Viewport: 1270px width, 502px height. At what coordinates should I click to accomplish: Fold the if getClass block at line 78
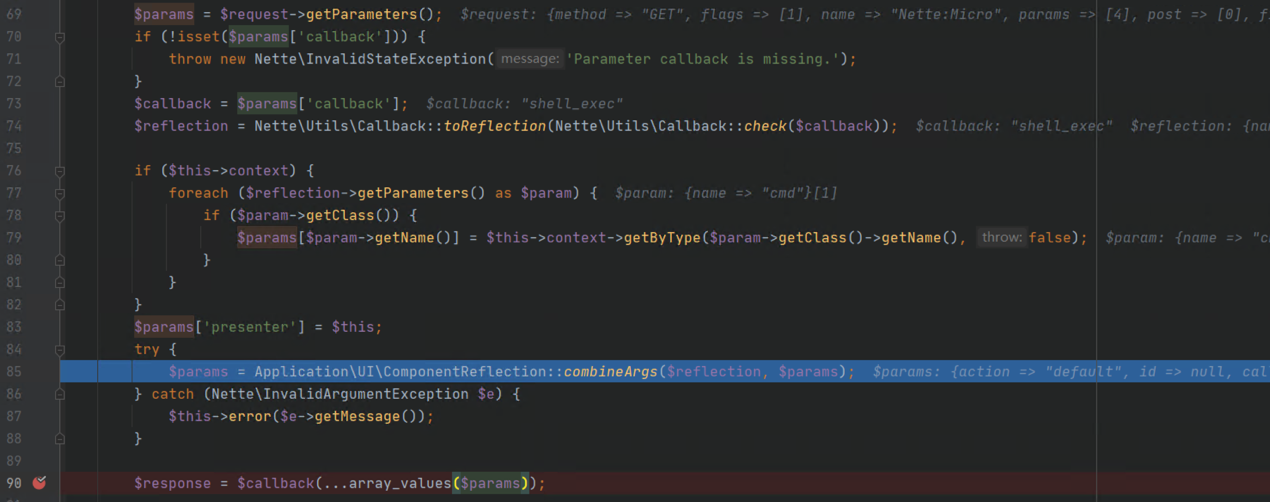[x=60, y=215]
